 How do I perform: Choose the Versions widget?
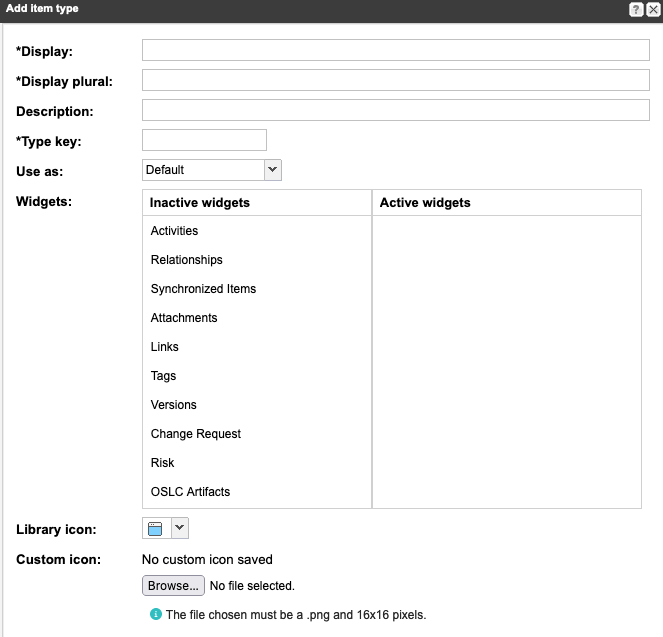[174, 405]
